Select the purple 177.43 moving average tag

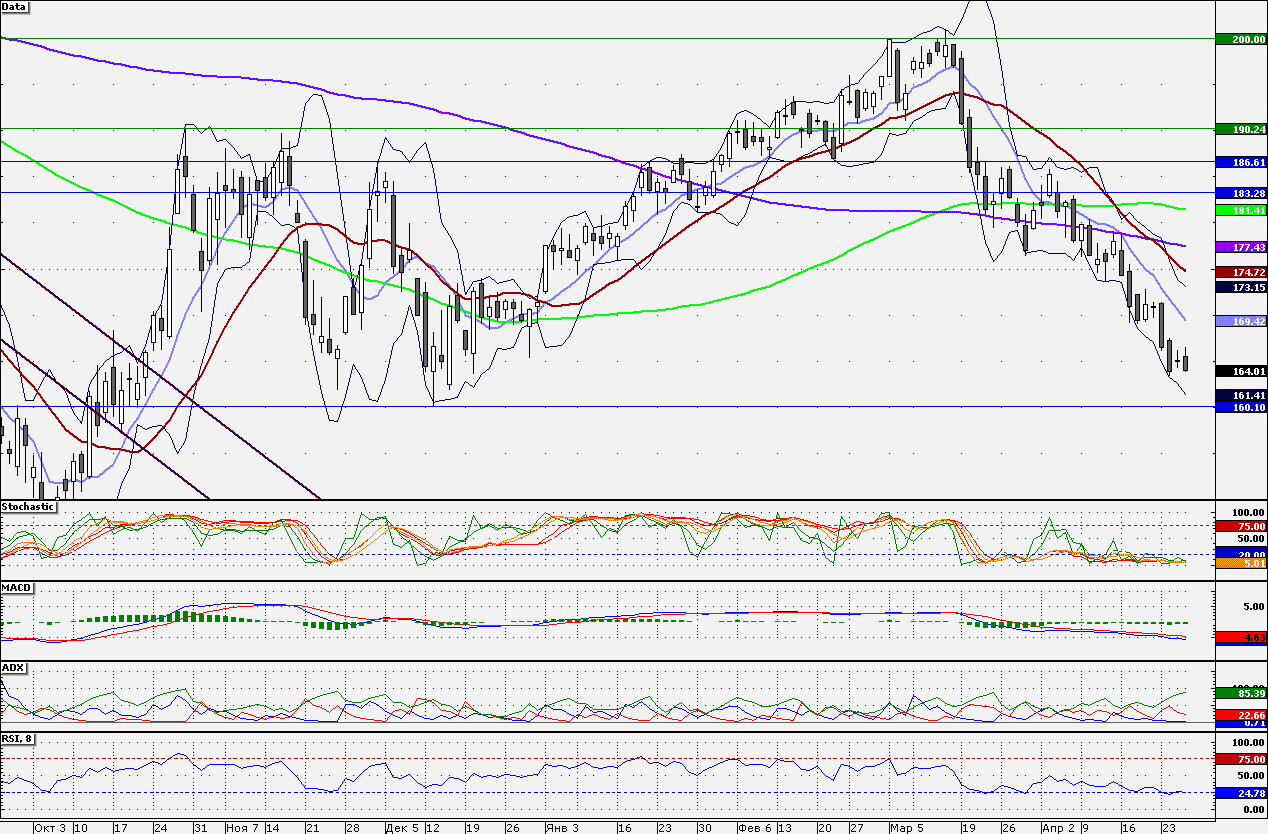pyautogui.click(x=1240, y=246)
